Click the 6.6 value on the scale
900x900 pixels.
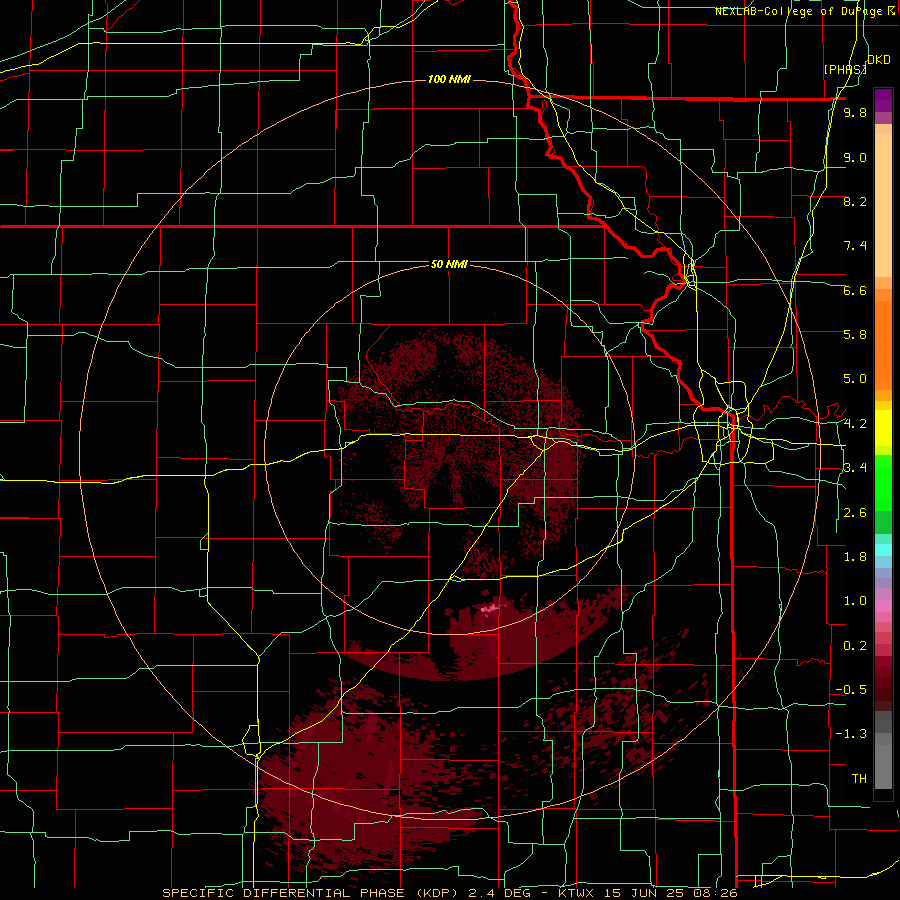click(x=855, y=290)
